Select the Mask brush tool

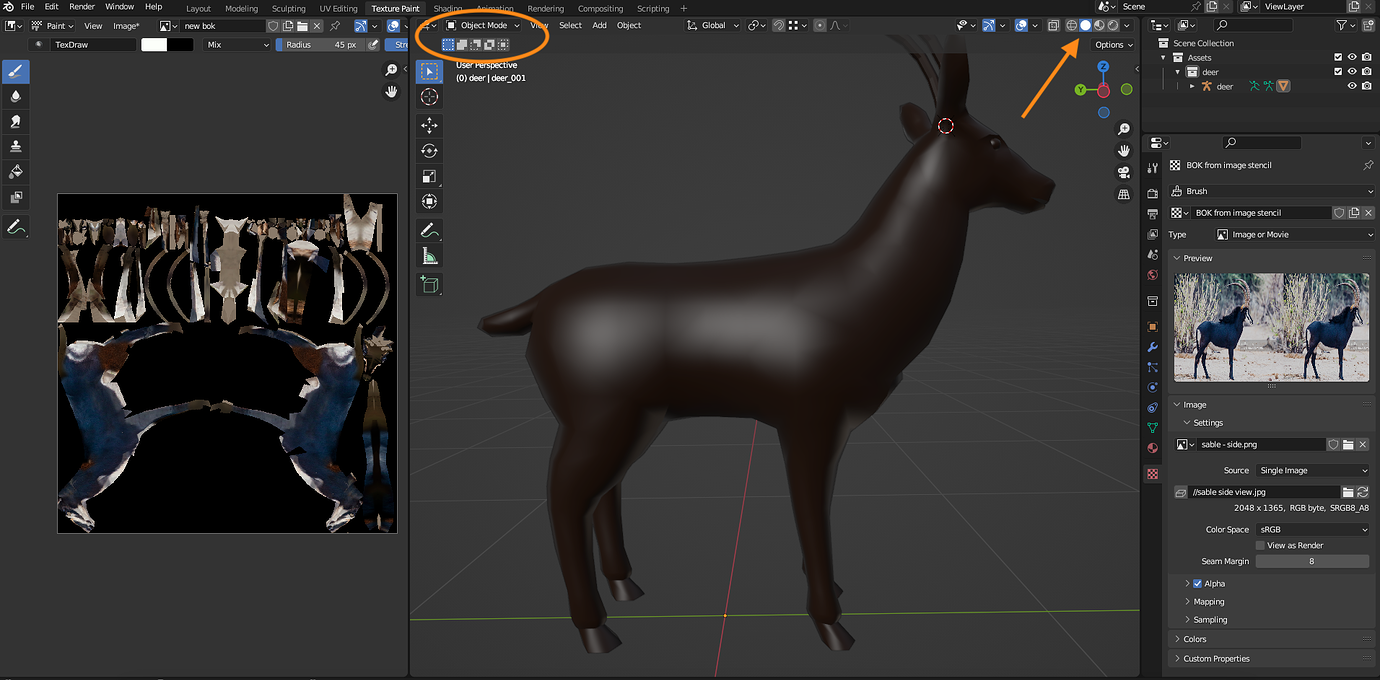click(x=15, y=197)
